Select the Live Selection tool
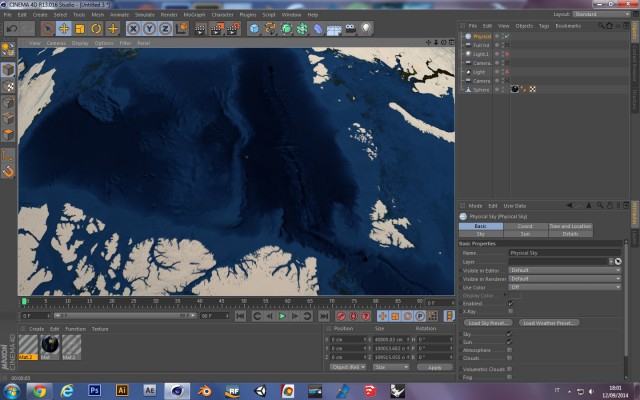 (48, 29)
